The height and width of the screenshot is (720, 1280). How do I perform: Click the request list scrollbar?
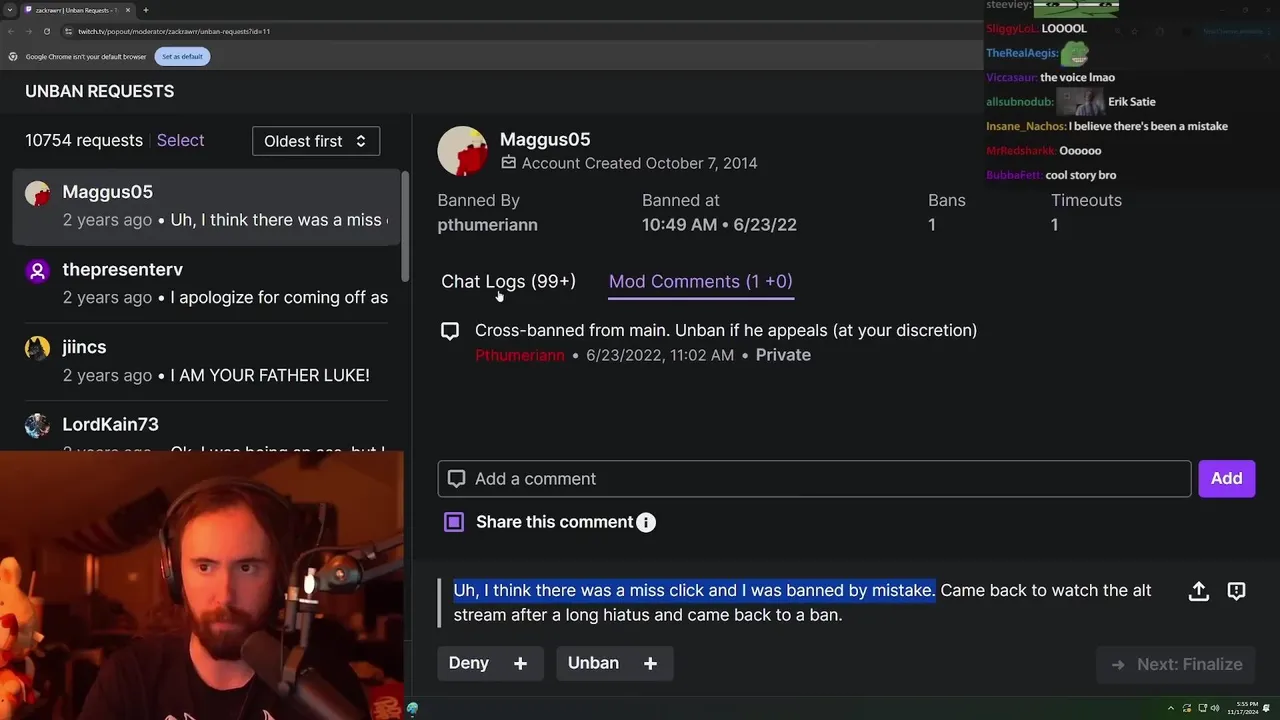(405, 226)
